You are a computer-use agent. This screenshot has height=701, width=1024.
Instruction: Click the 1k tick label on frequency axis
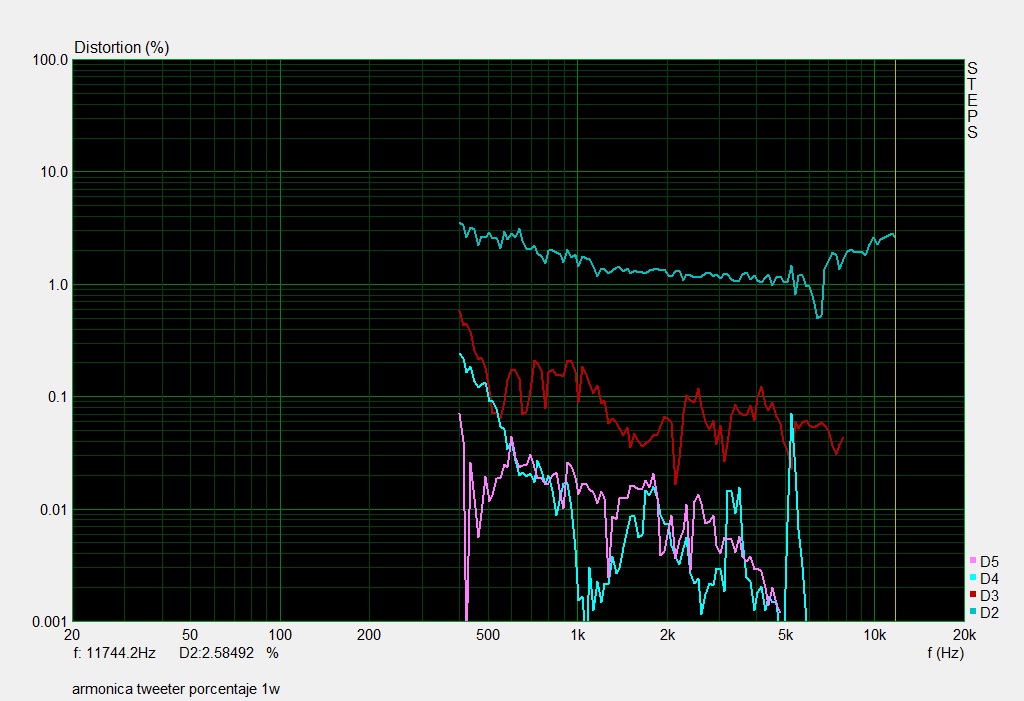(577, 635)
